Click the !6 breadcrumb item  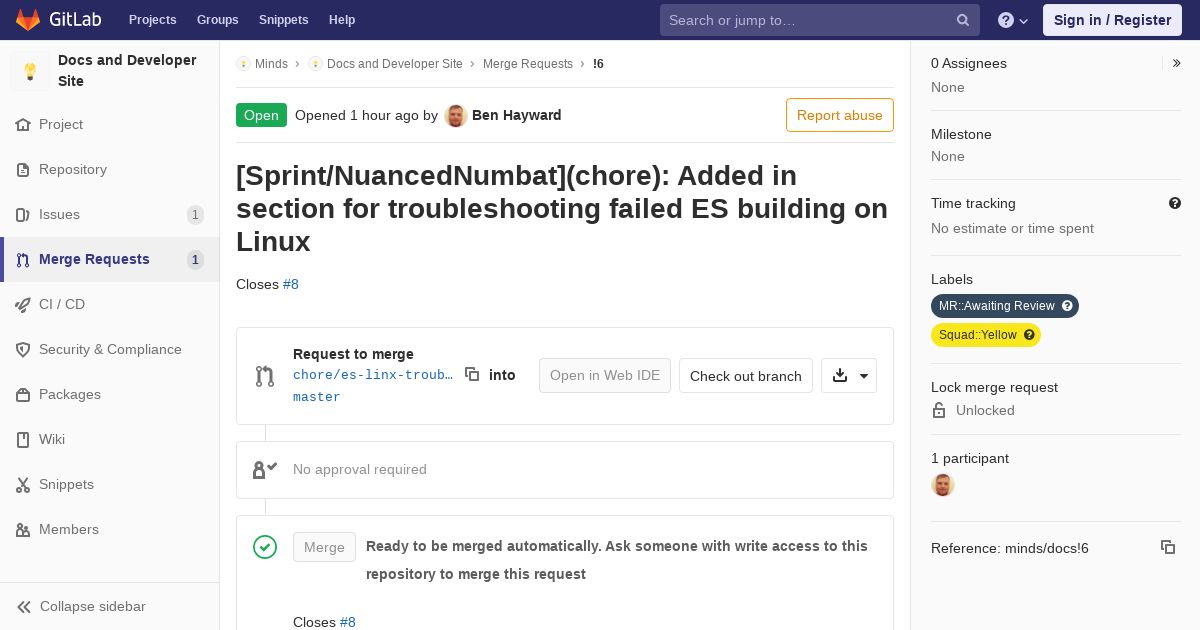(598, 64)
